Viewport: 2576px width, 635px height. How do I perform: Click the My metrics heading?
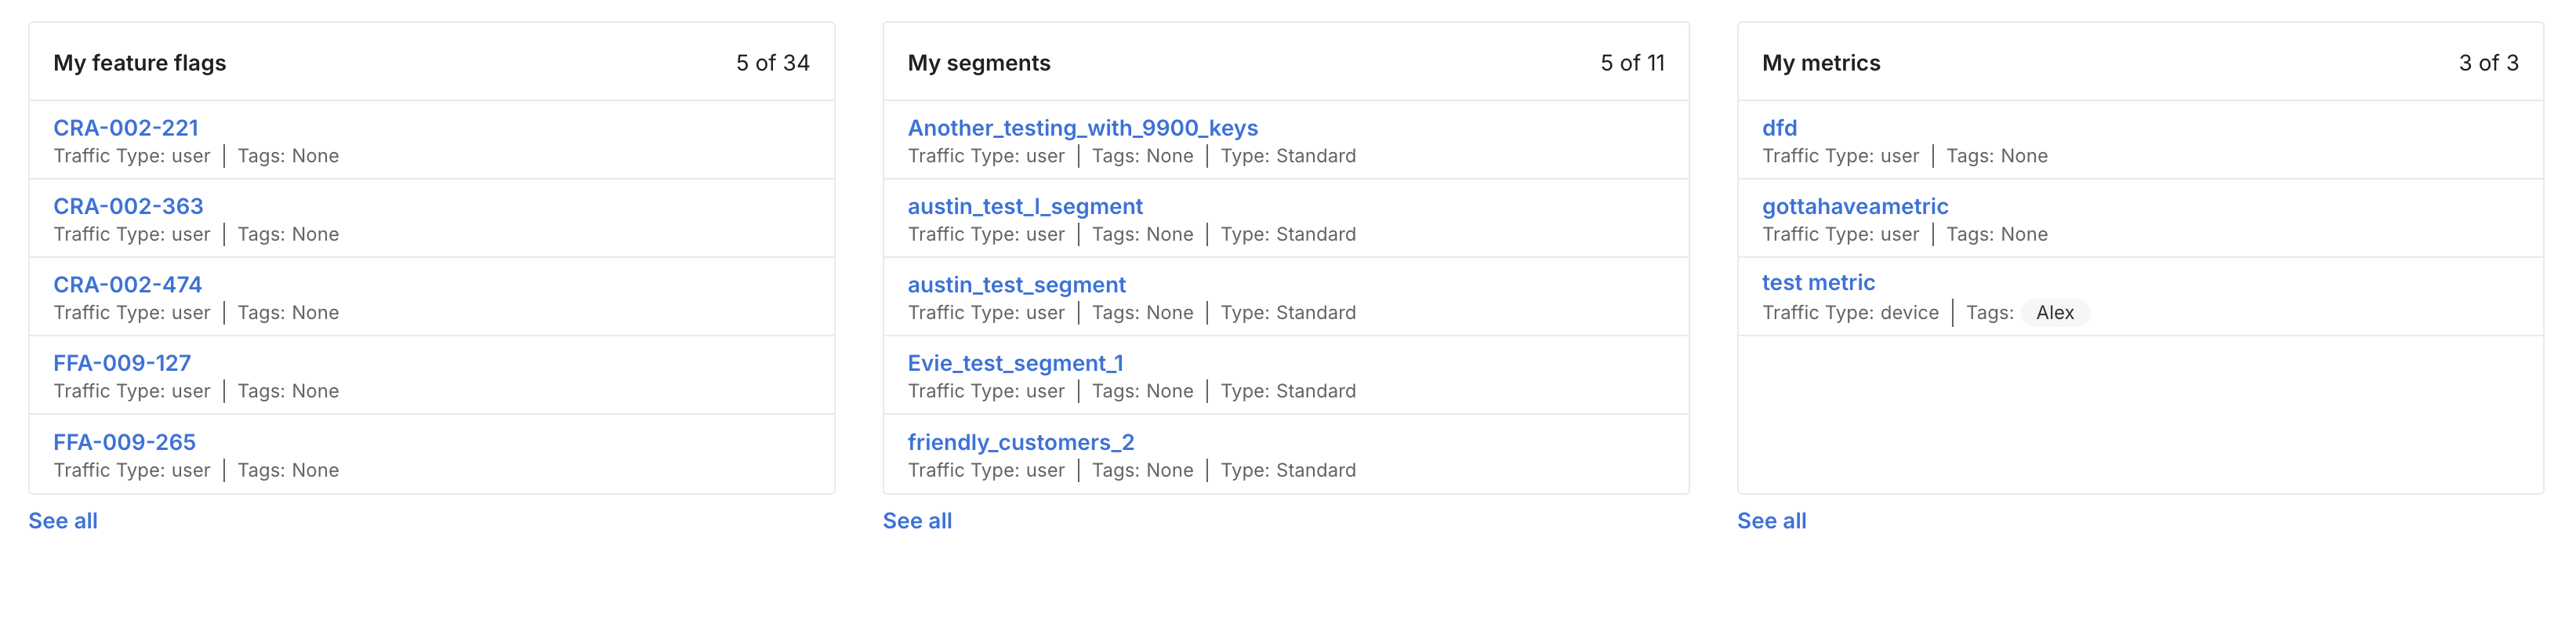(x=1820, y=63)
